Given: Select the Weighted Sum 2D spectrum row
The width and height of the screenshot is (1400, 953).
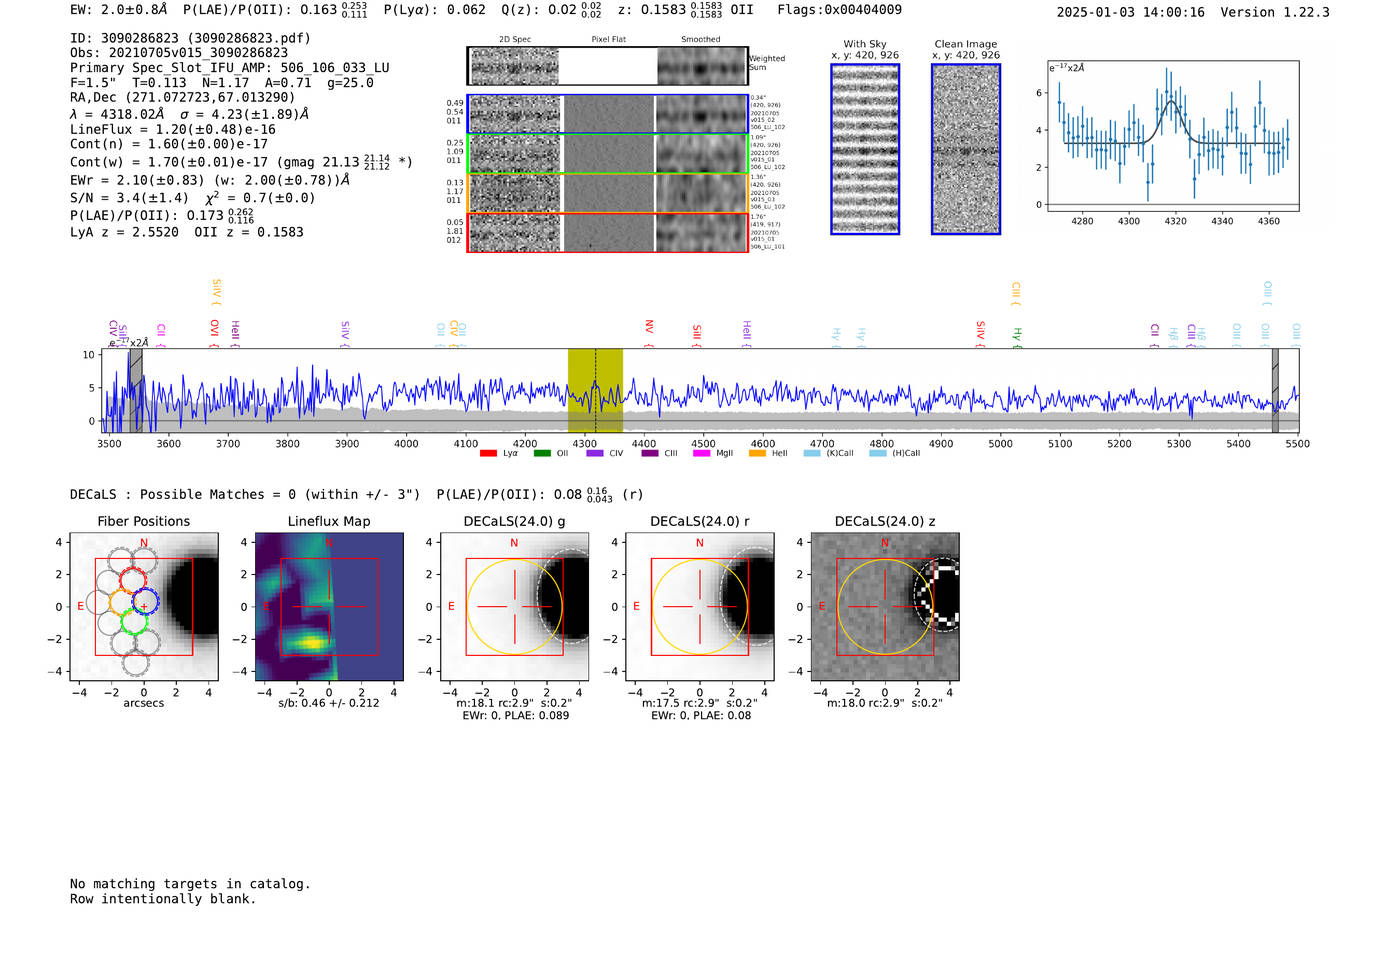Looking at the screenshot, I should coord(607,66).
